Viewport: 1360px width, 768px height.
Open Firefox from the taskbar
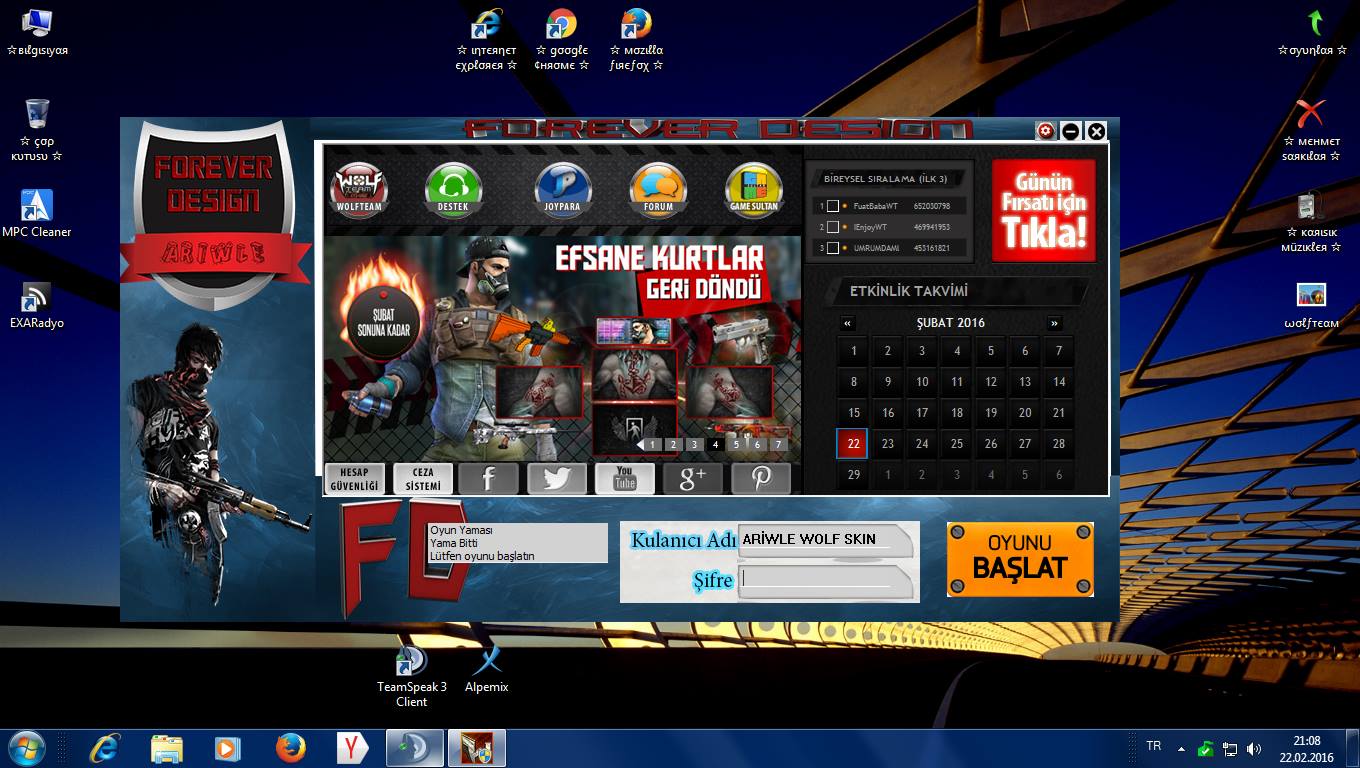[x=291, y=748]
